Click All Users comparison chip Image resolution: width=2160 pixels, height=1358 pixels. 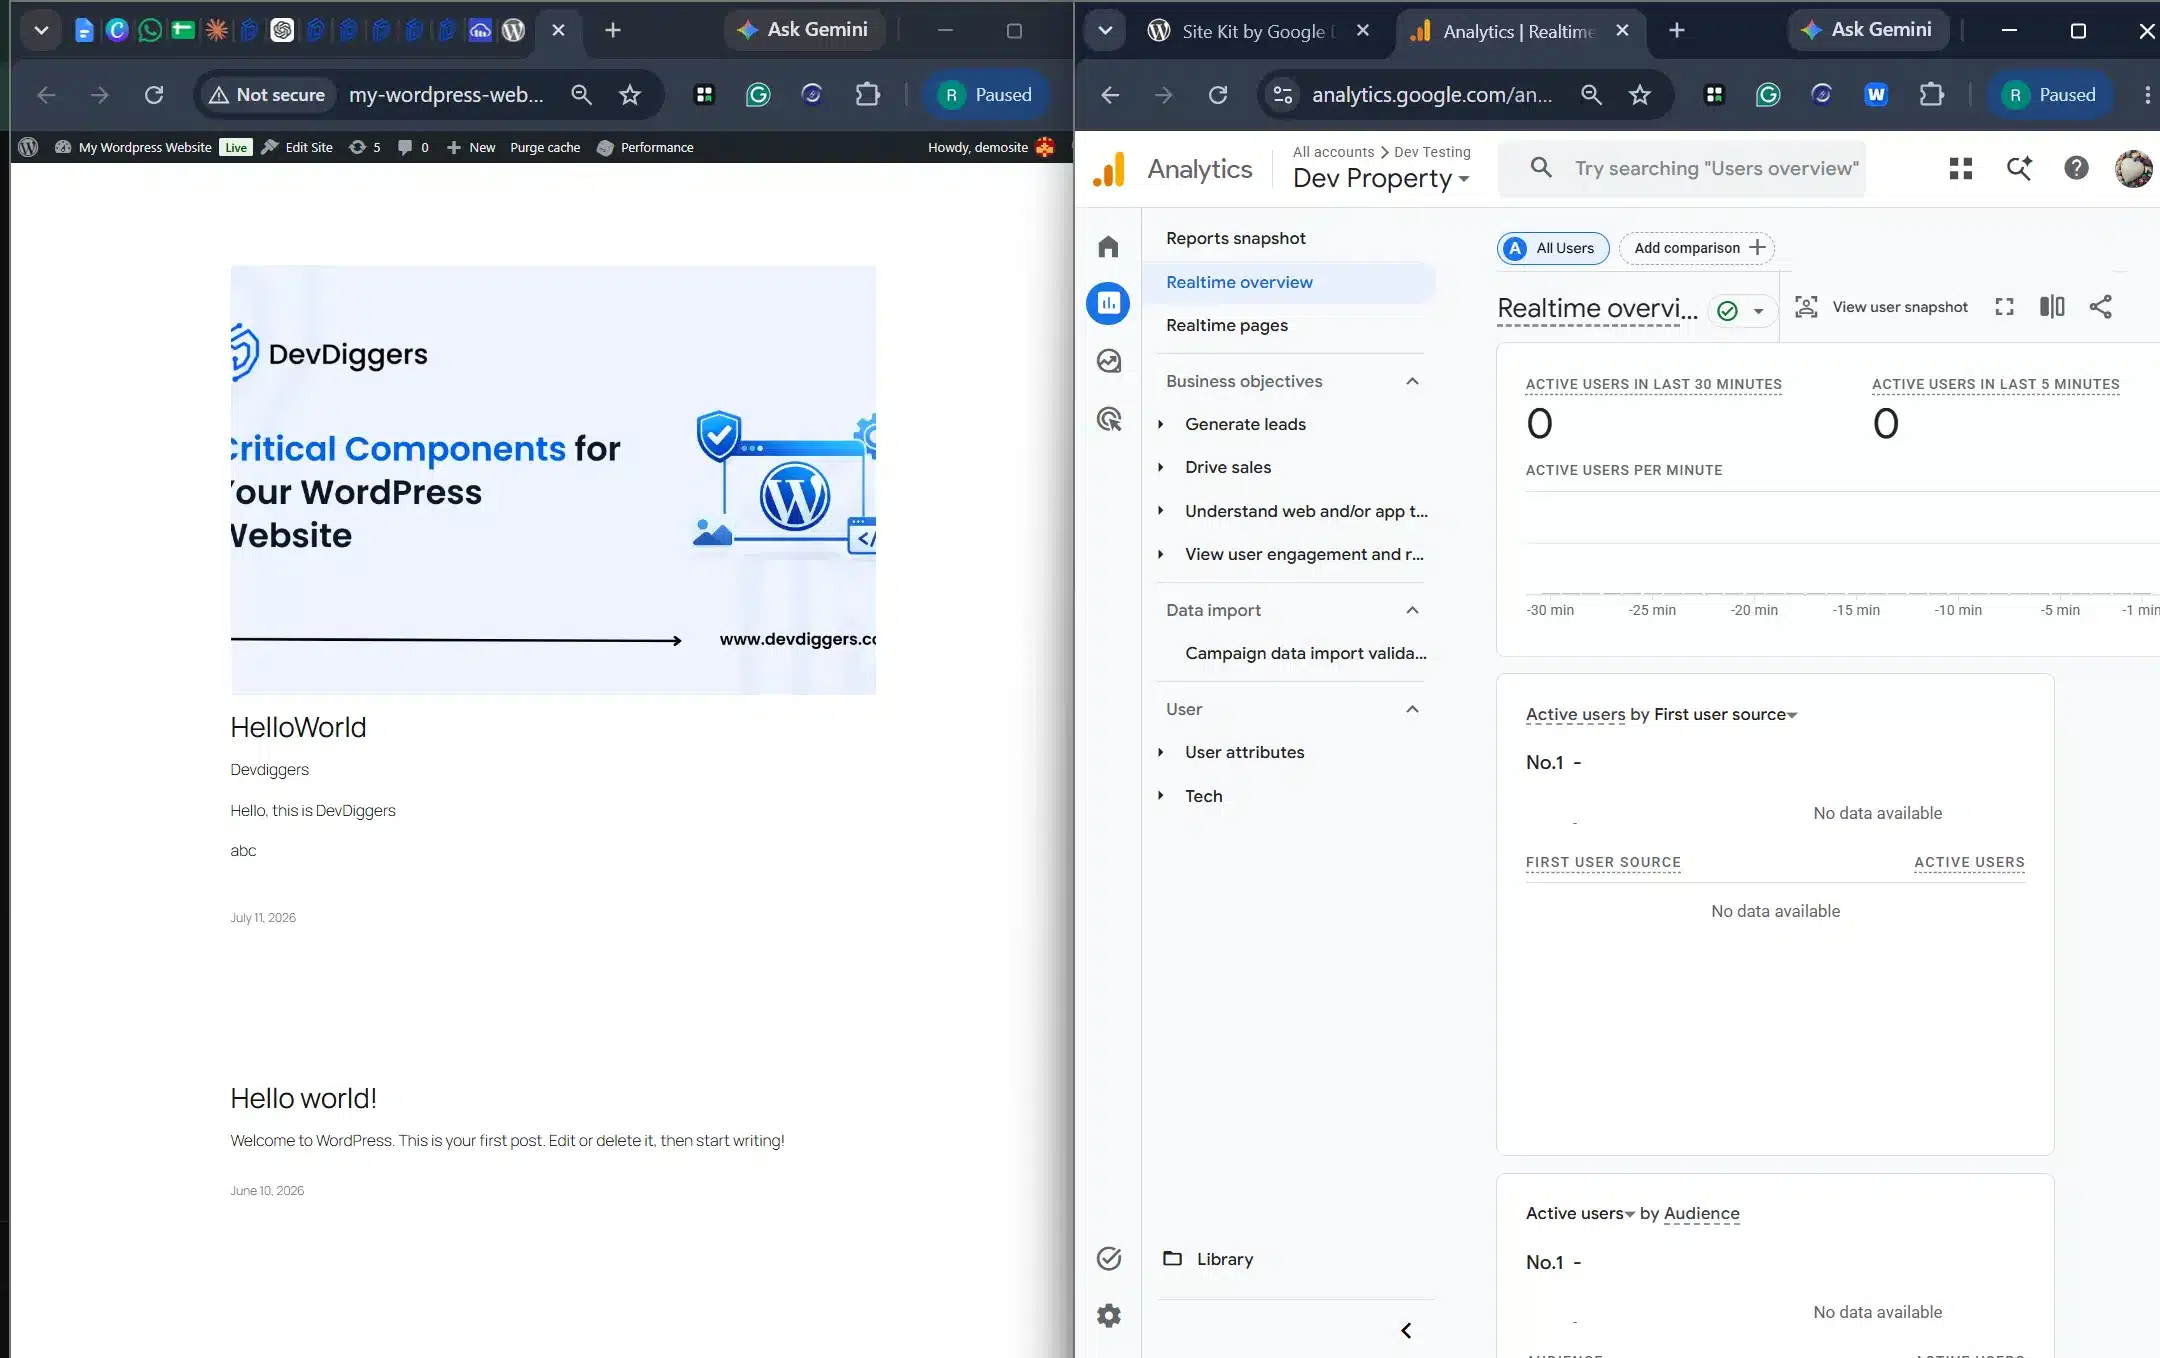(1553, 248)
